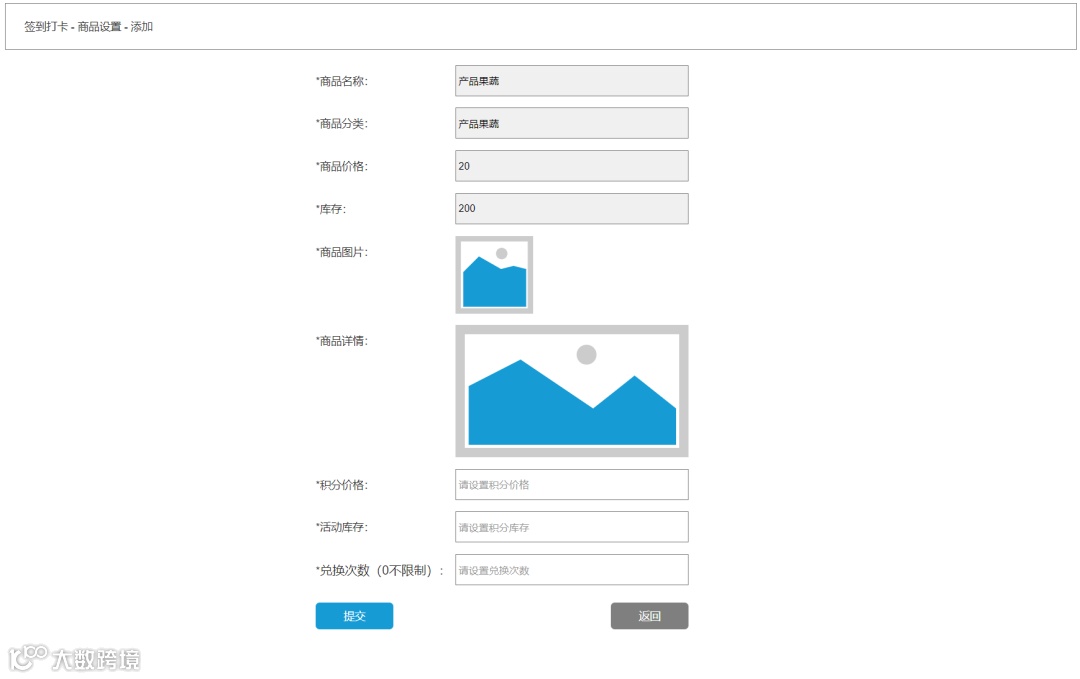Image resolution: width=1080 pixels, height=679 pixels.
Task: Focus the 商品价格 field with value 20
Action: [x=571, y=166]
